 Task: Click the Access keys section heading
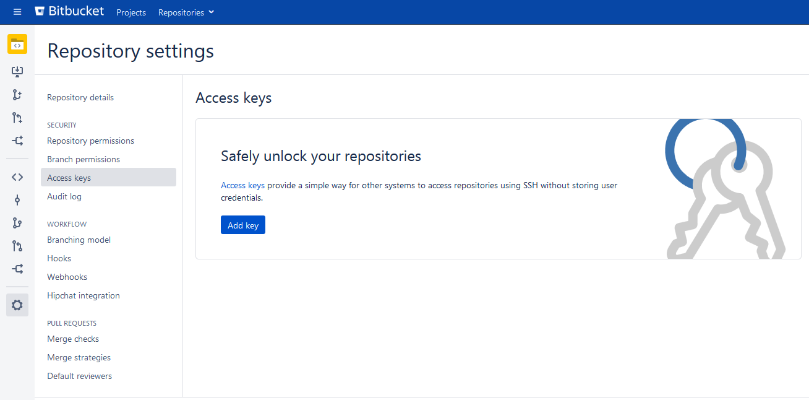coord(233,98)
